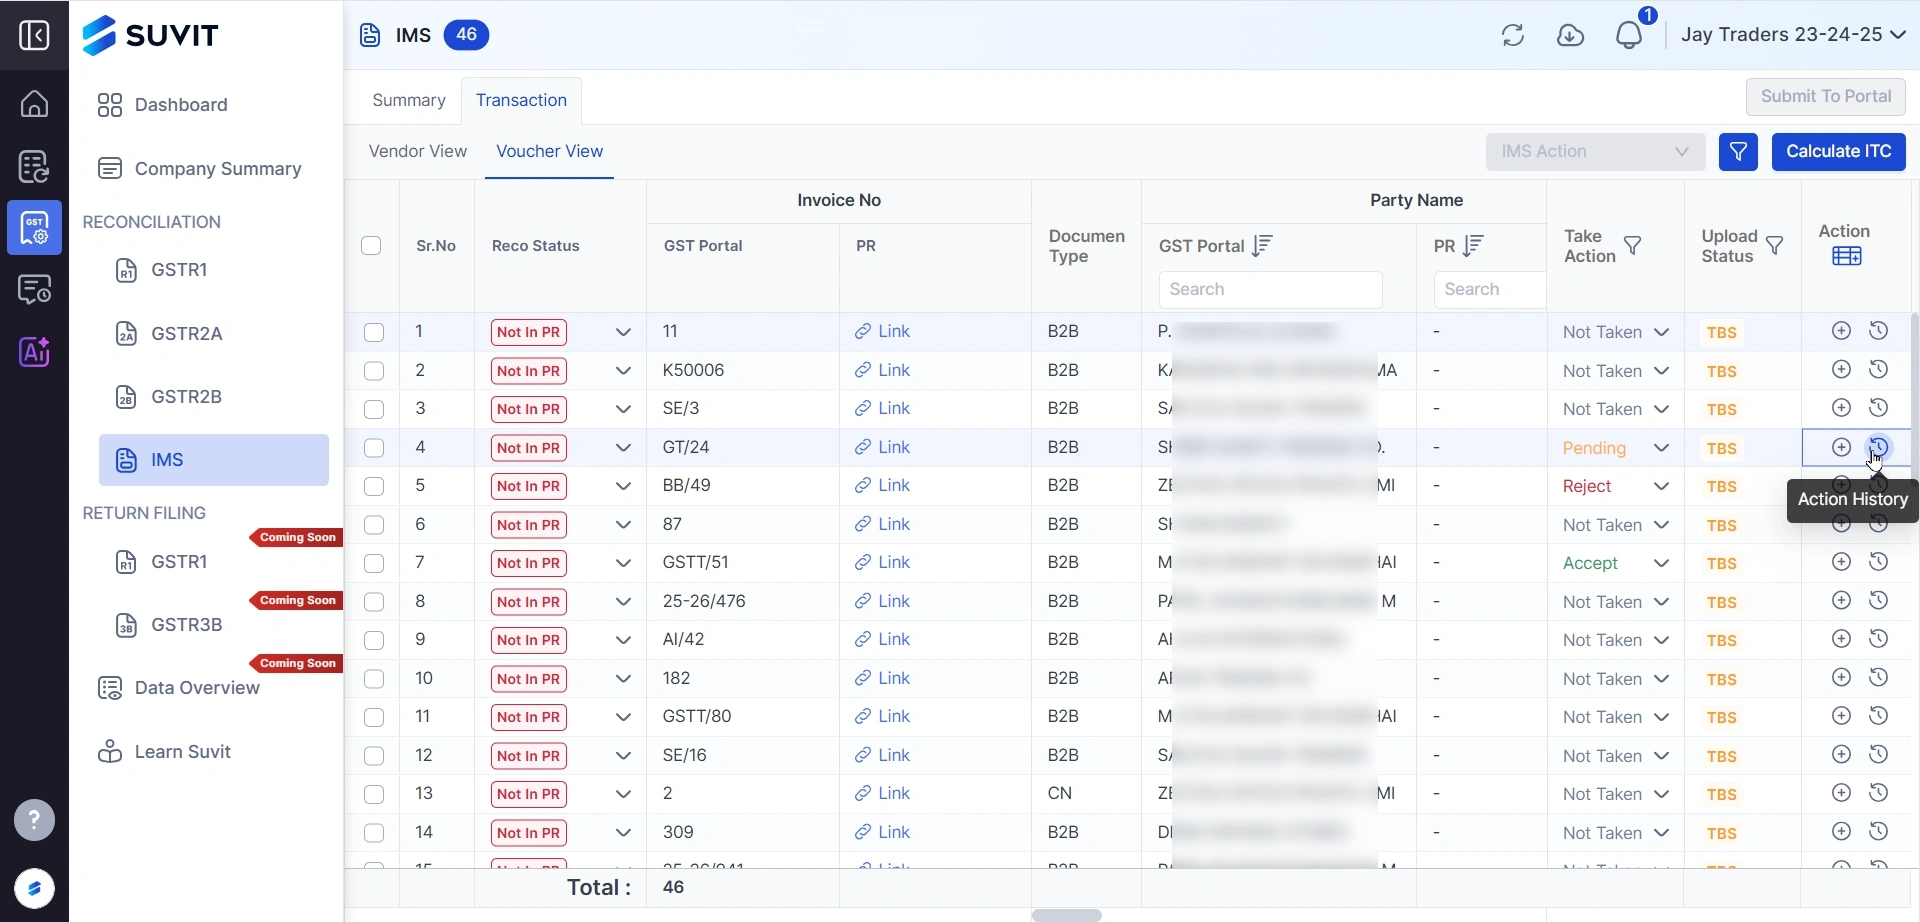Open the Suvit chat widget icon
Viewport: 1920px width, 922px height.
pos(34,889)
